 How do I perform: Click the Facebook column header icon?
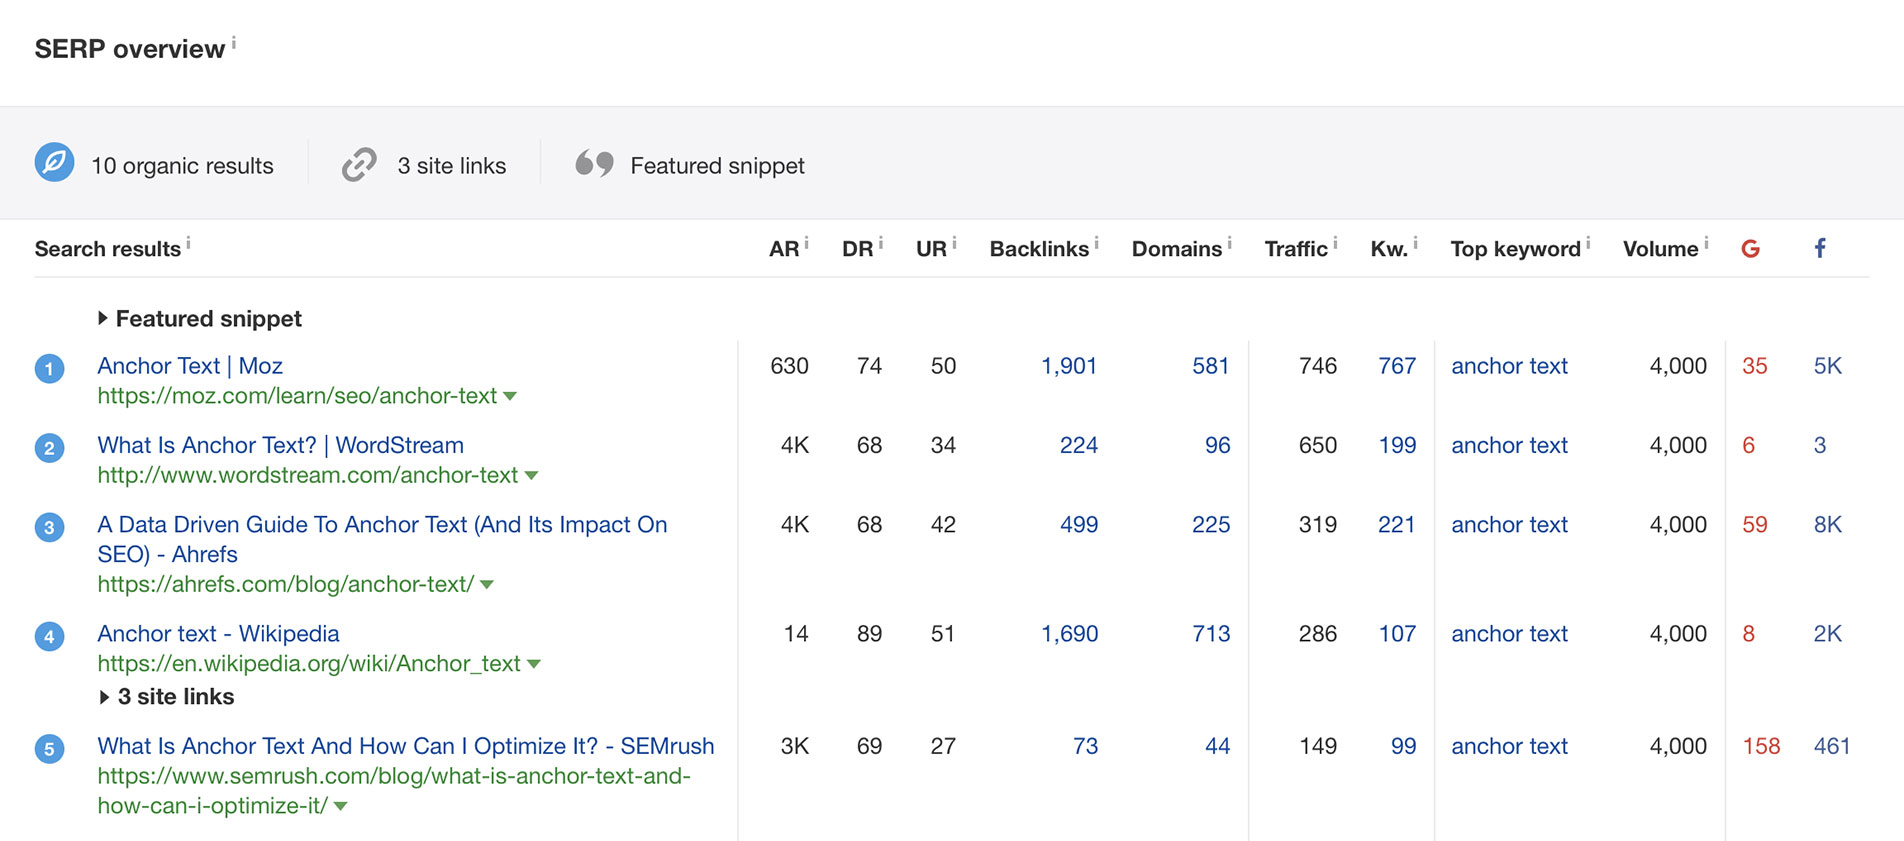point(1820,249)
